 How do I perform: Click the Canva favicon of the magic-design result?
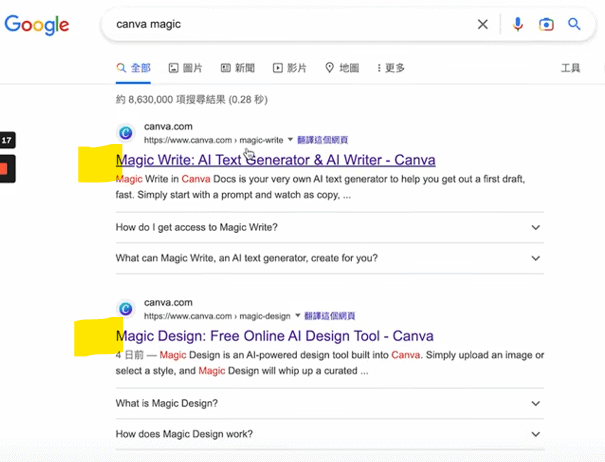coord(126,309)
